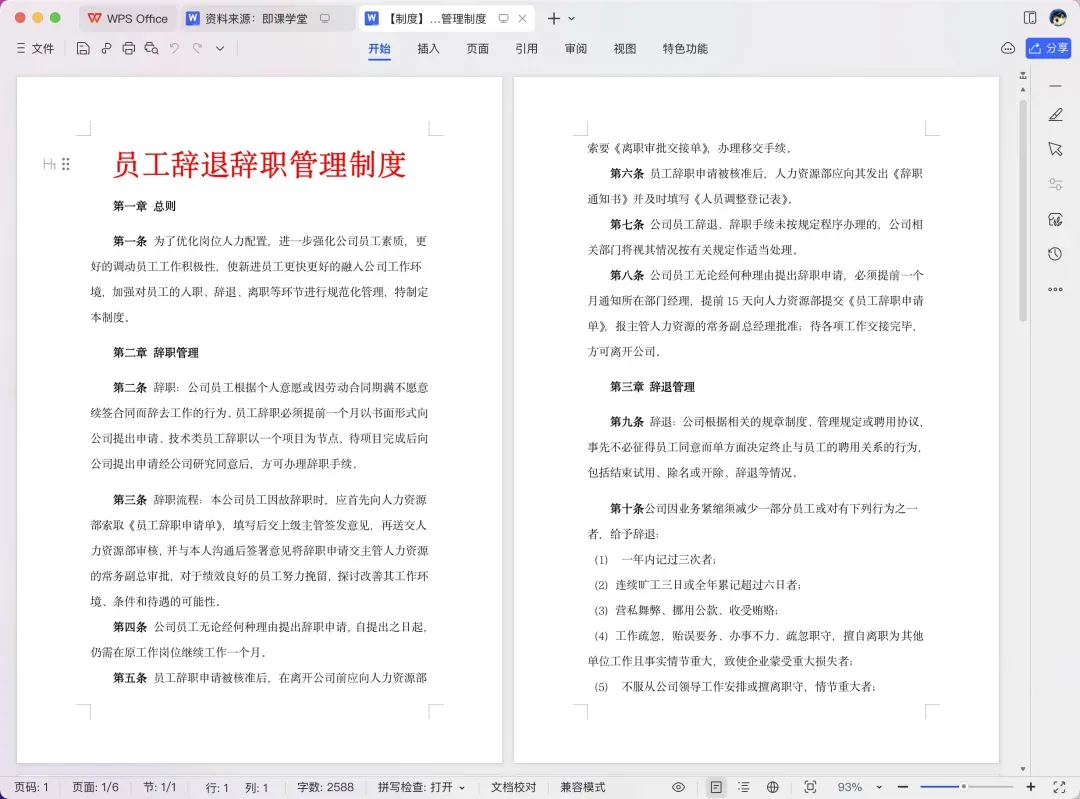The image size is (1080, 799).
Task: Click the Save icon in quick toolbar
Action: pos(83,48)
